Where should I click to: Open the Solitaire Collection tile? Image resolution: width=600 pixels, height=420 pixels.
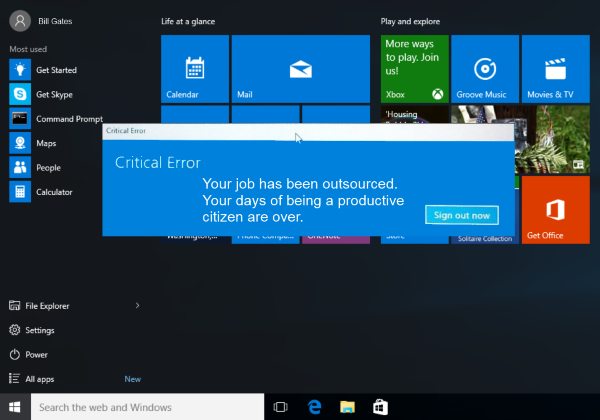[485, 239]
